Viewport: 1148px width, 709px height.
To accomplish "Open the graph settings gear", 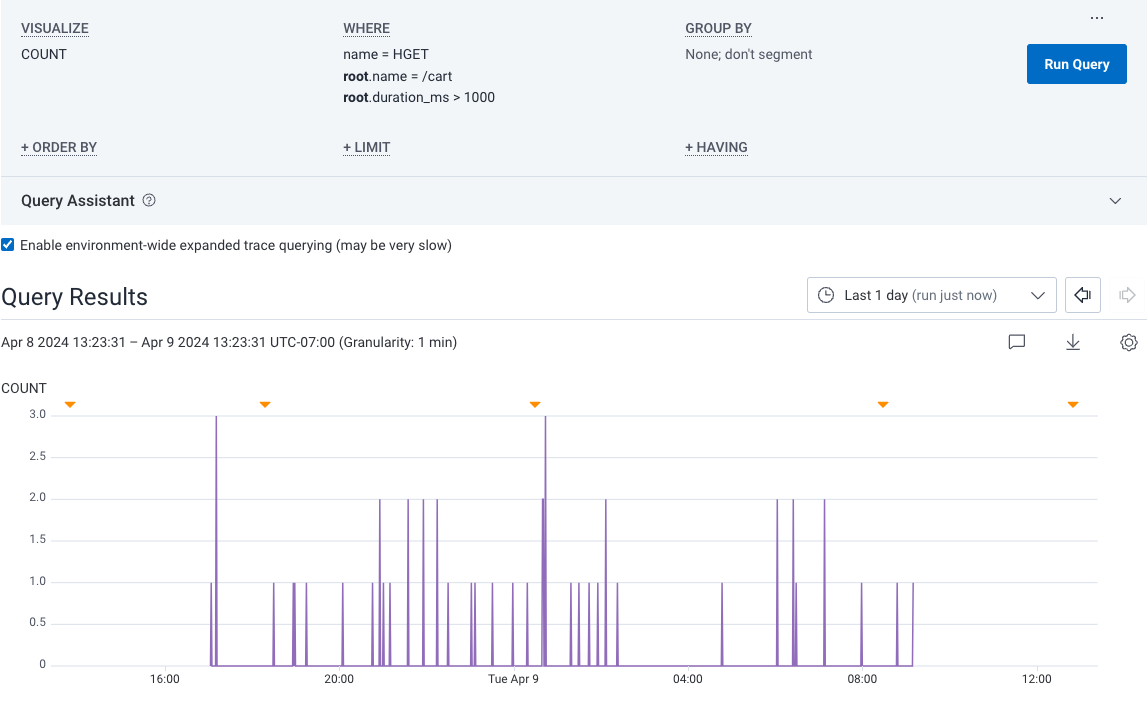I will pyautogui.click(x=1129, y=342).
